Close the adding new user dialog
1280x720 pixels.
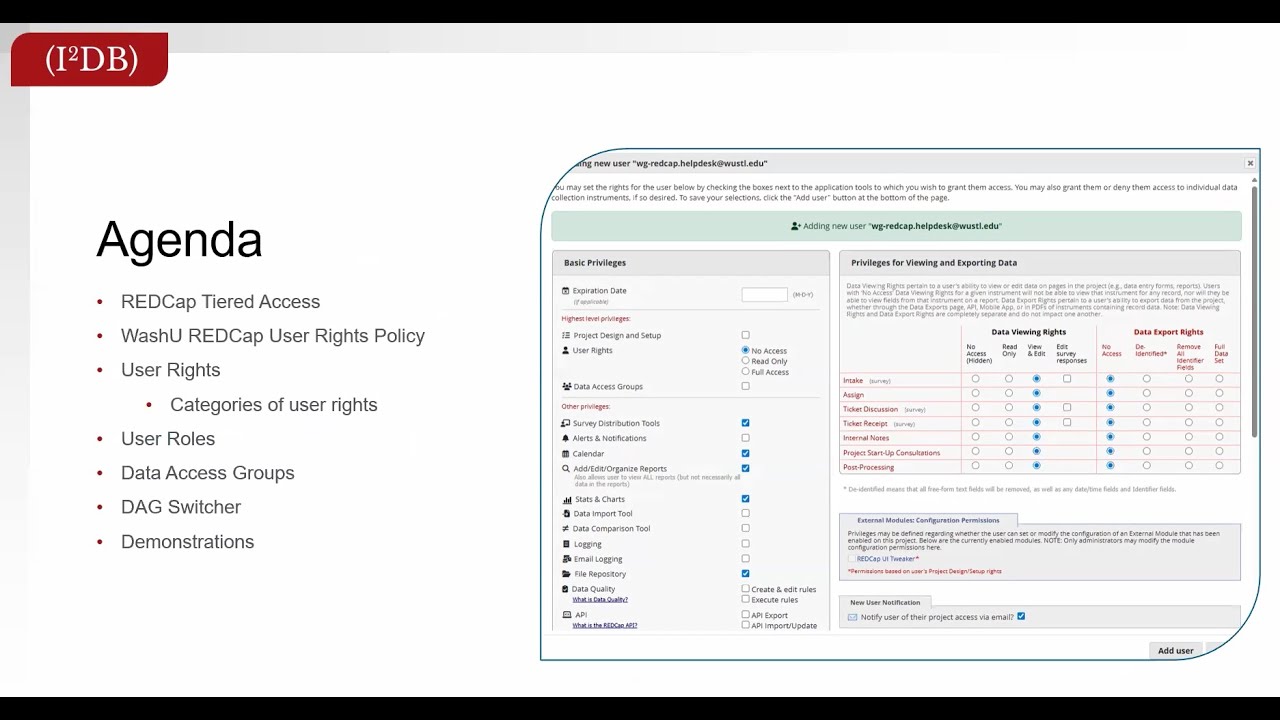(x=1250, y=163)
